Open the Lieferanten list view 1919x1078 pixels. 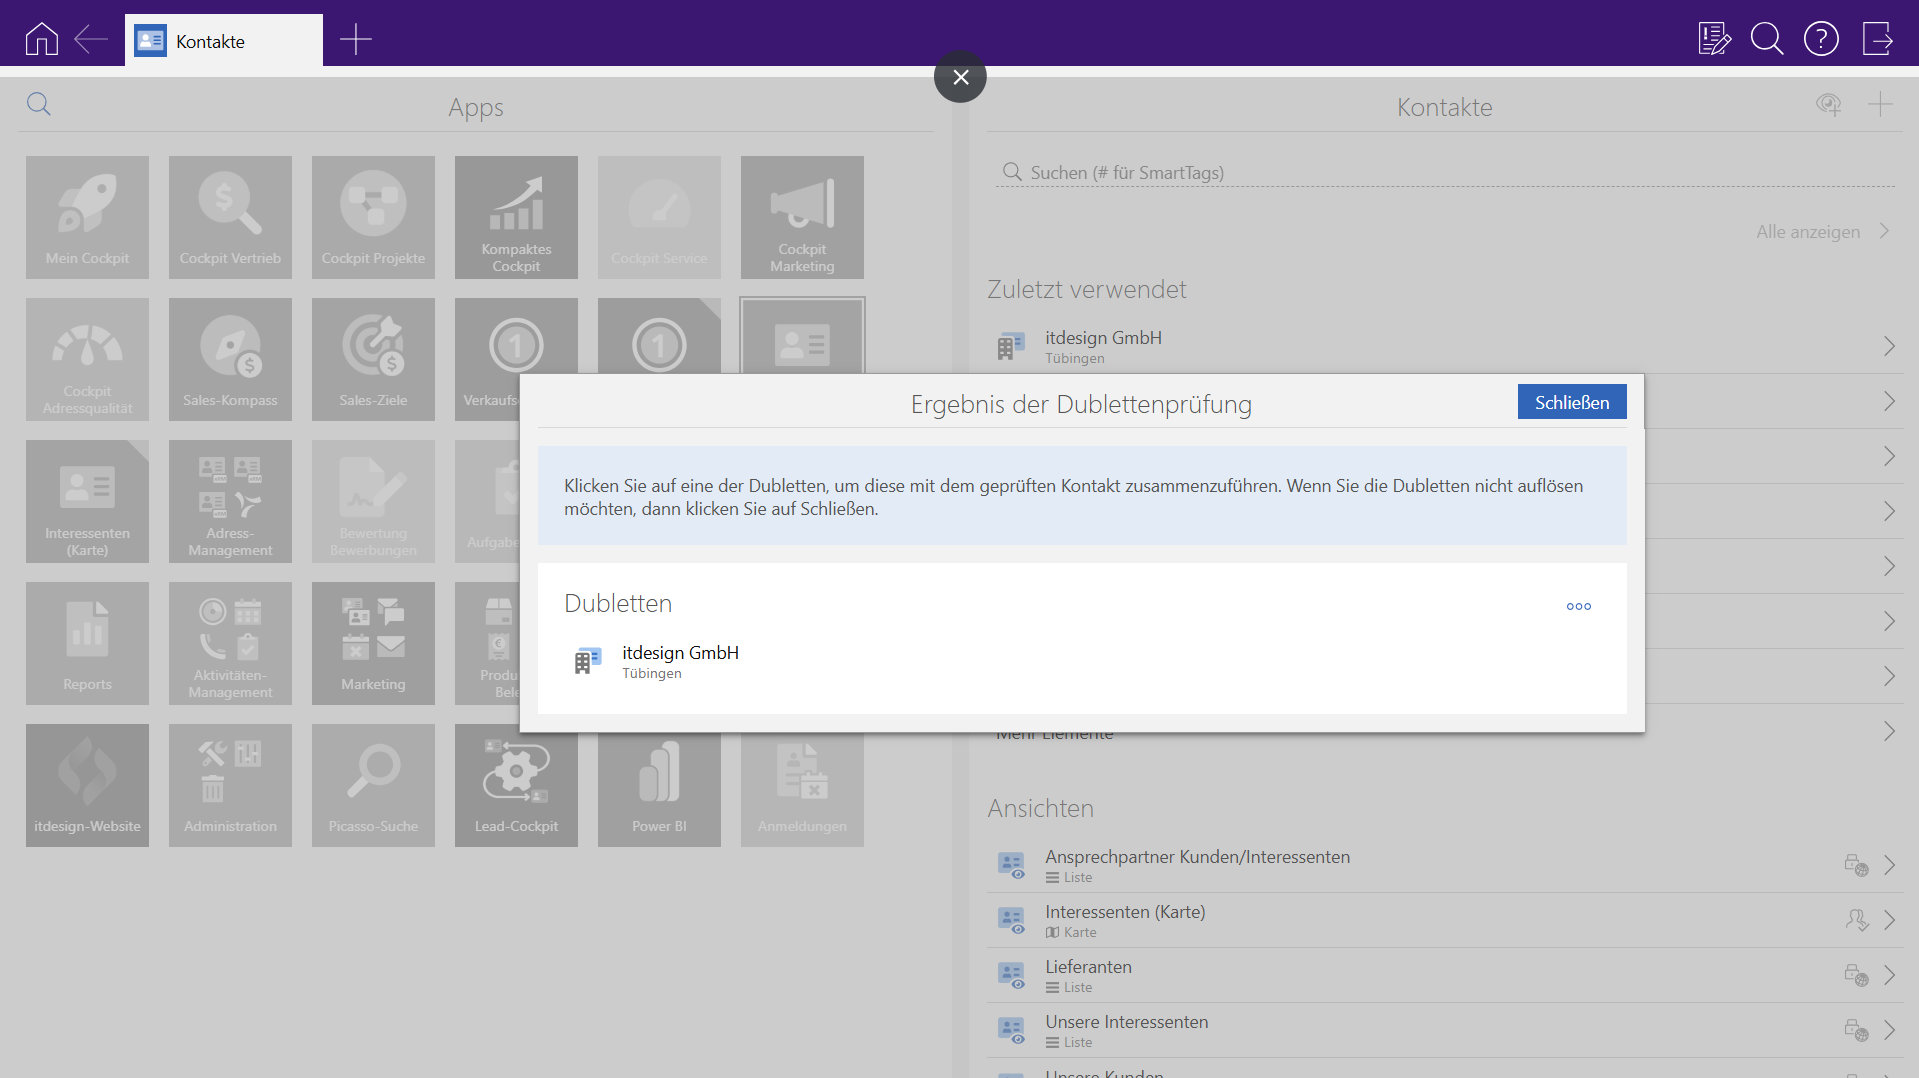click(x=1445, y=975)
